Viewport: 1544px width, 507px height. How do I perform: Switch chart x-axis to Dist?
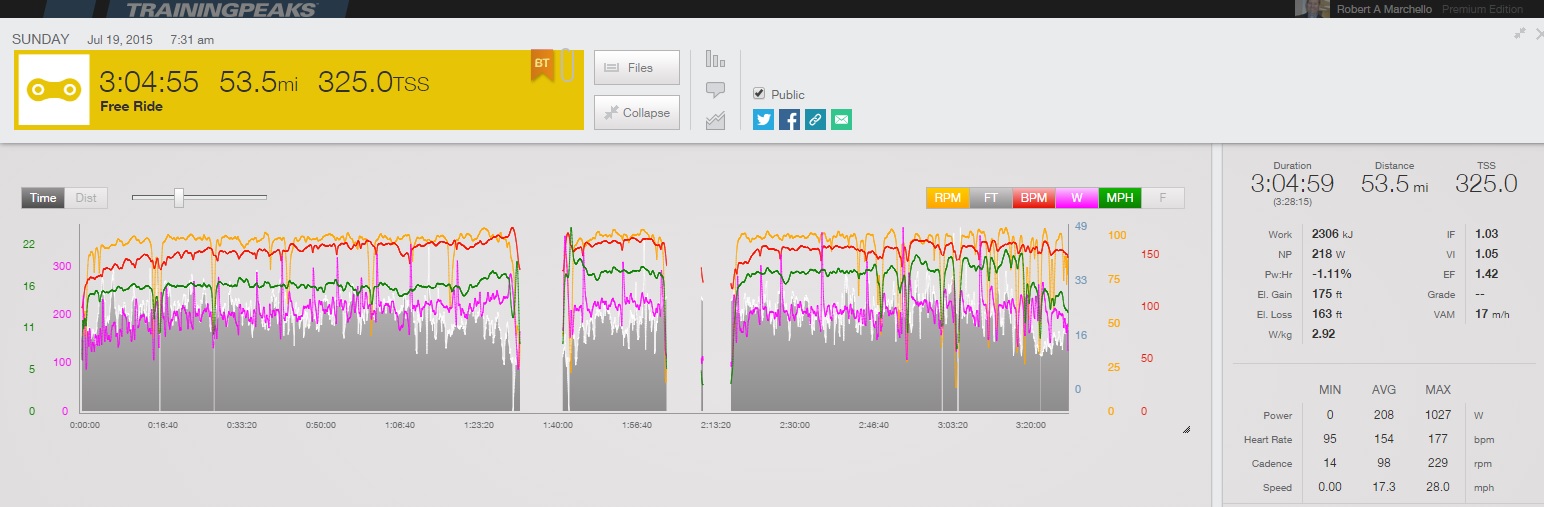click(86, 198)
